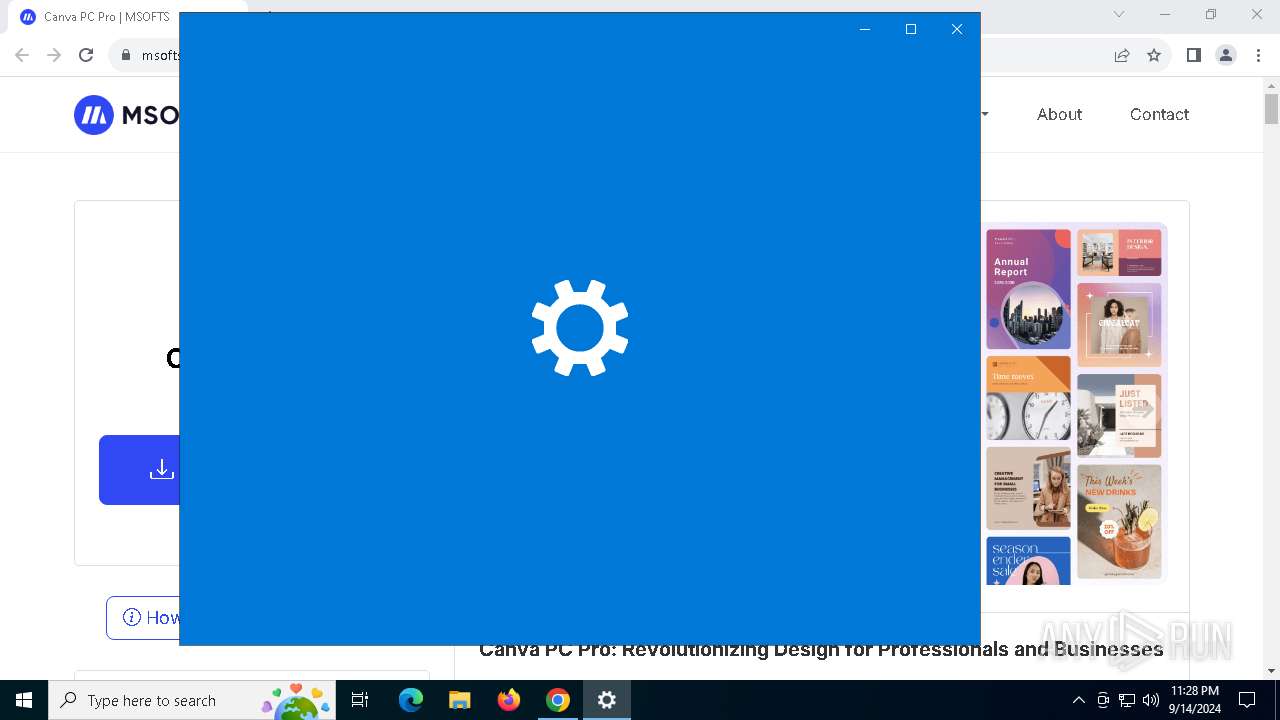
Task: Open the About page link
Action: pyautogui.click(x=1059, y=114)
